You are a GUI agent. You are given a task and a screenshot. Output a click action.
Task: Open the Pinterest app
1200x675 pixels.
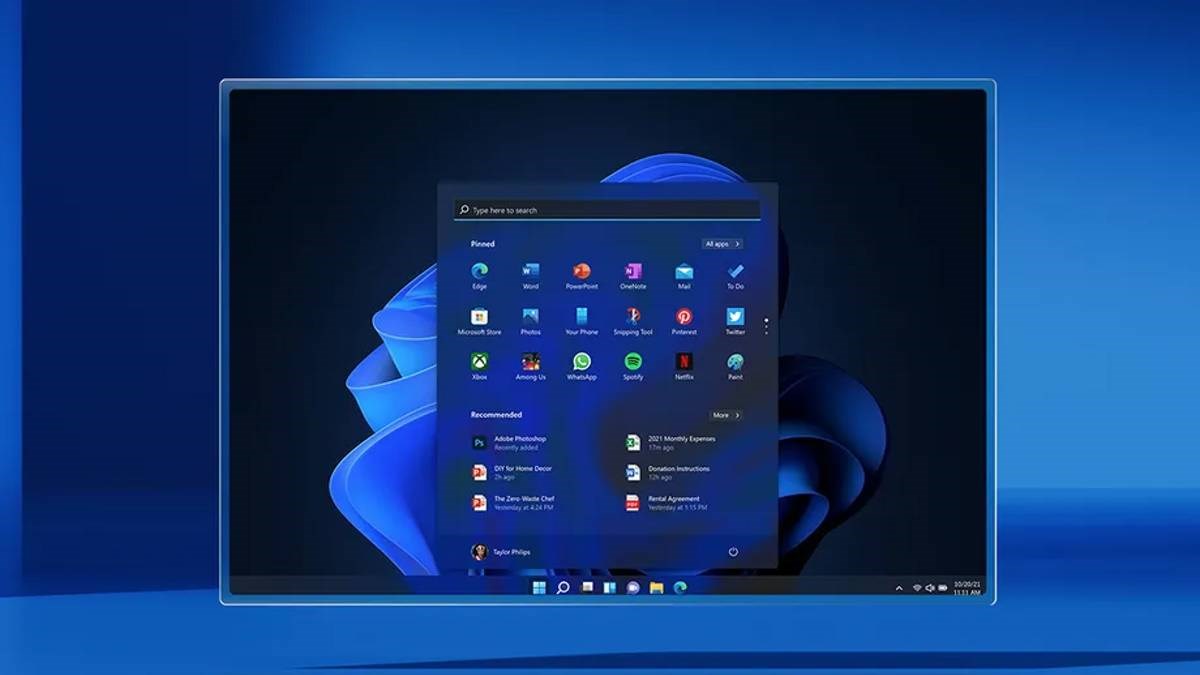[684, 321]
